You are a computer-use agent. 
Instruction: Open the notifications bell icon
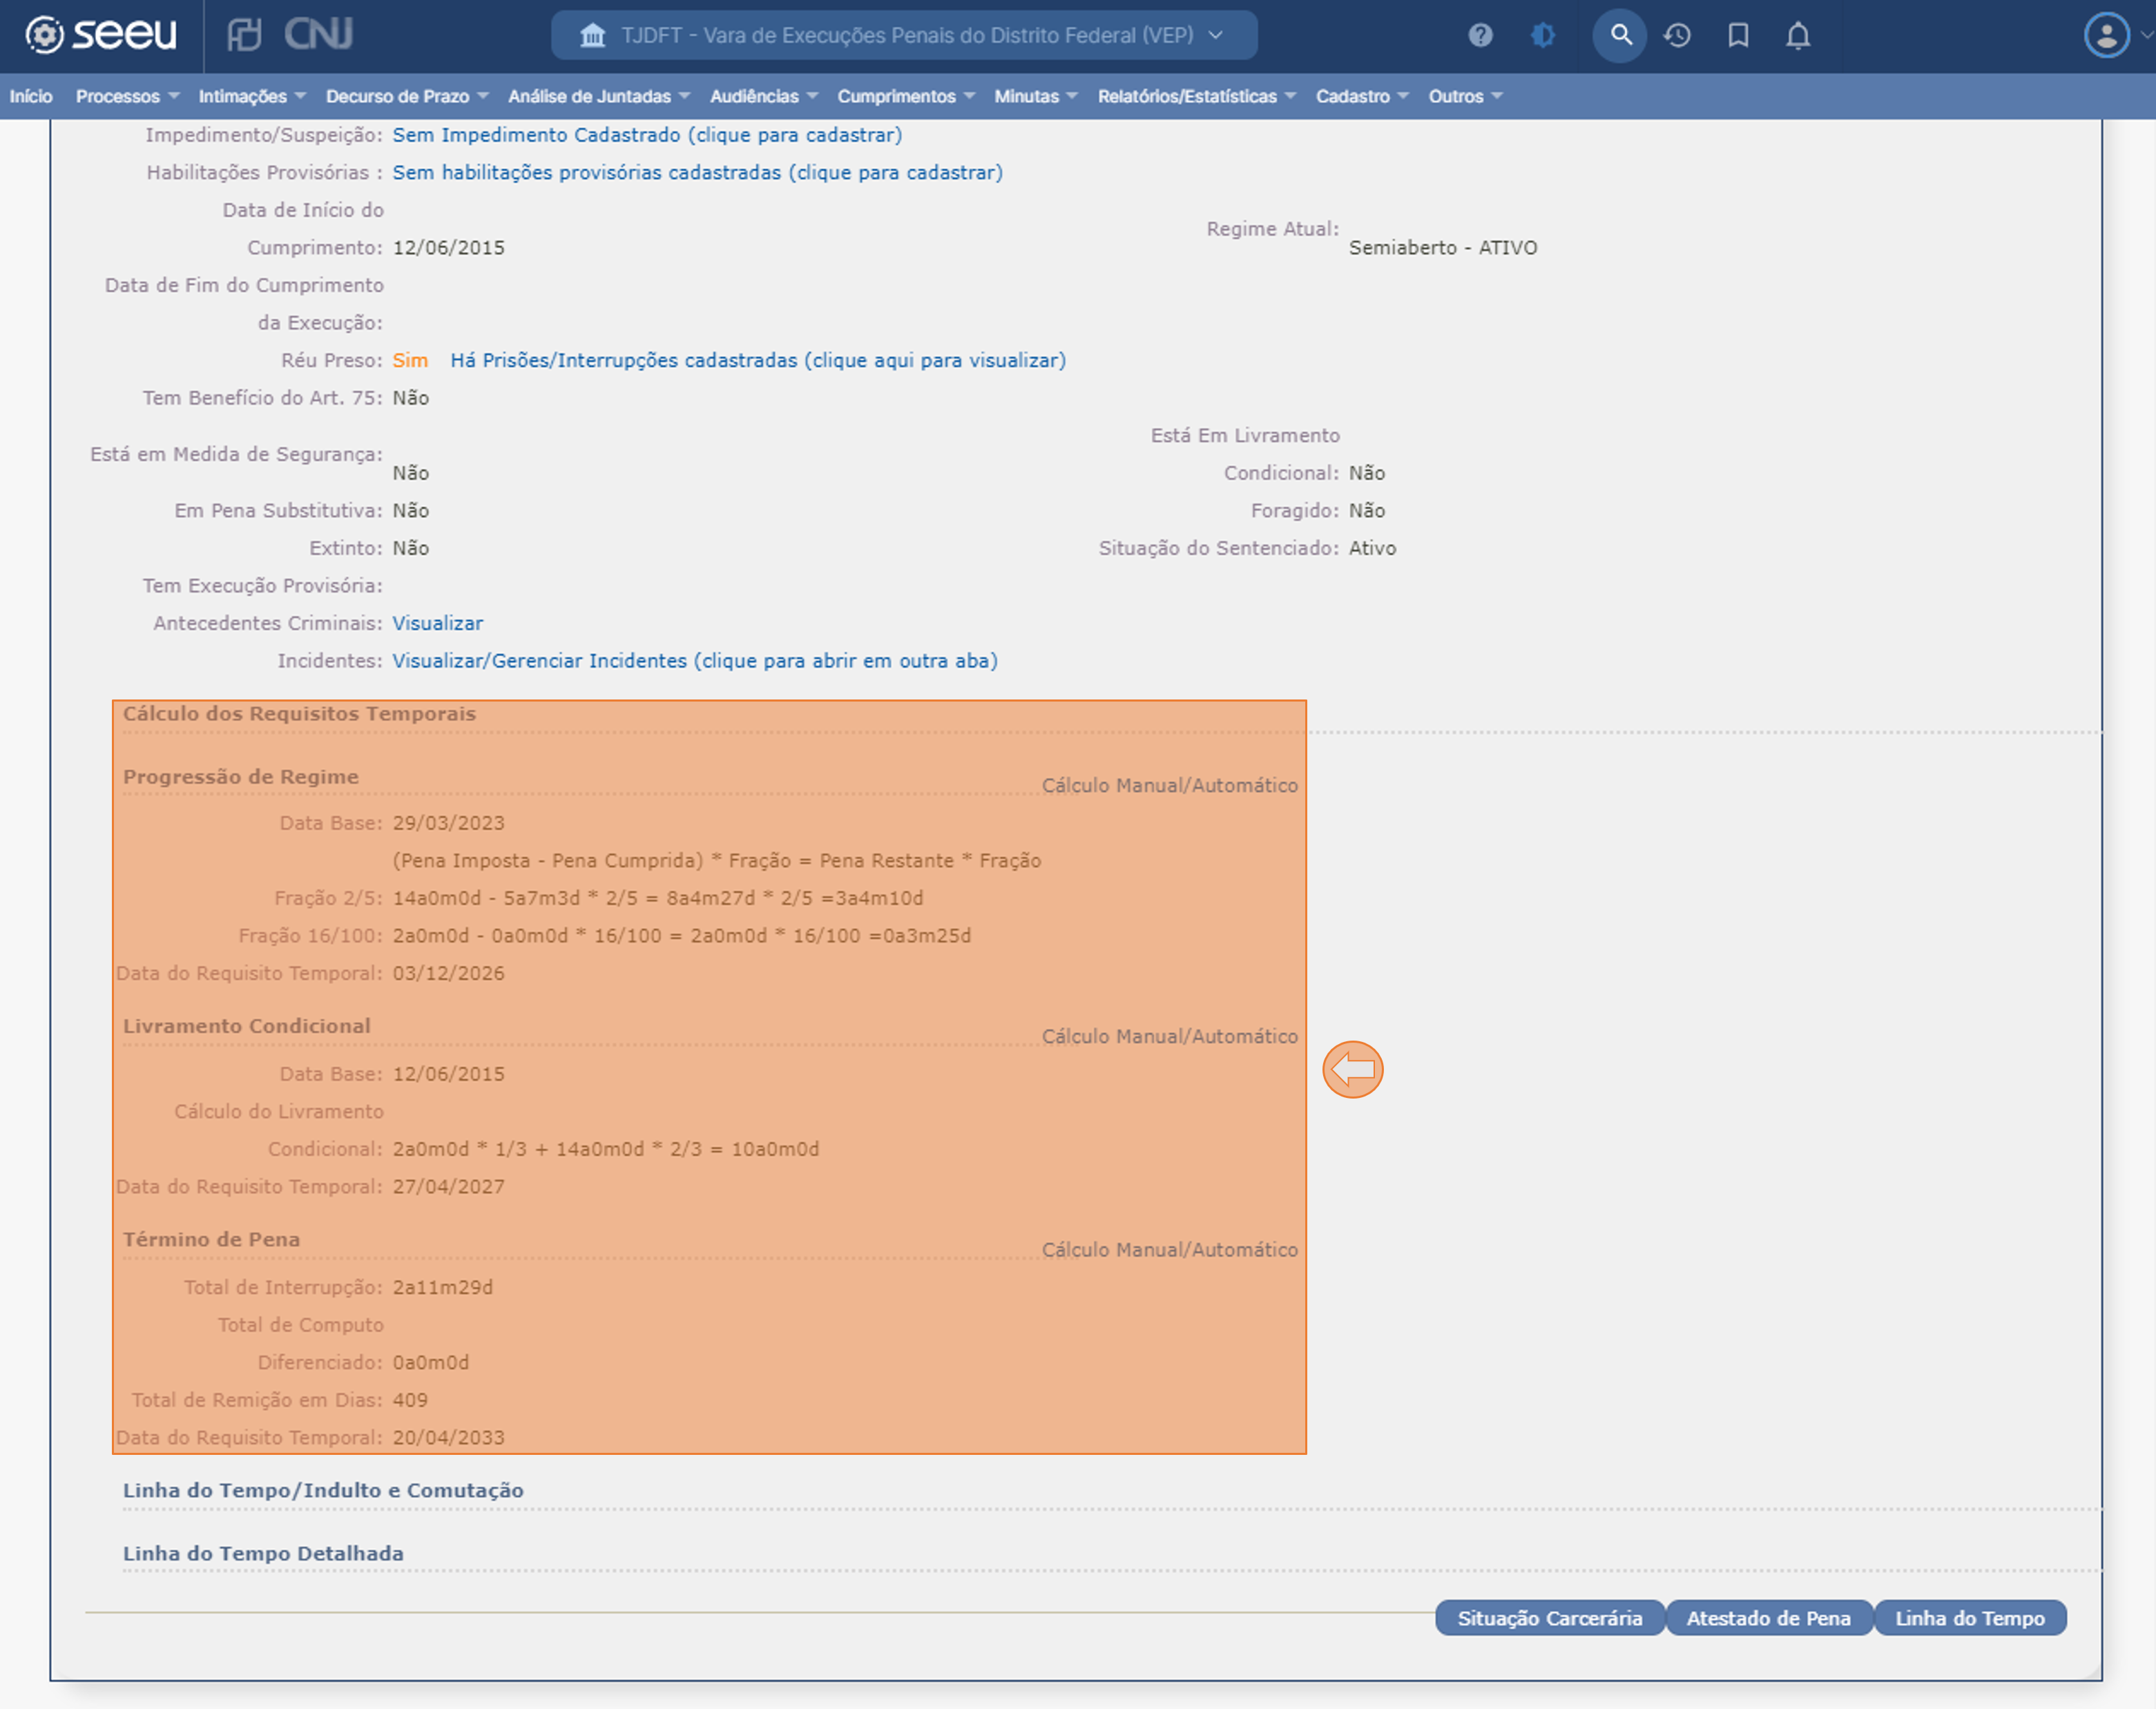tap(1797, 36)
